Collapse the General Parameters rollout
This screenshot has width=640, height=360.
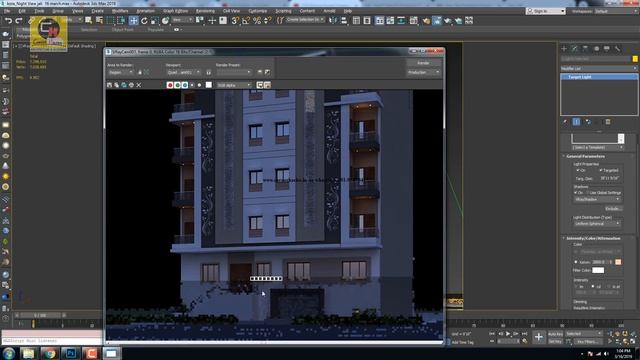[x=585, y=156]
